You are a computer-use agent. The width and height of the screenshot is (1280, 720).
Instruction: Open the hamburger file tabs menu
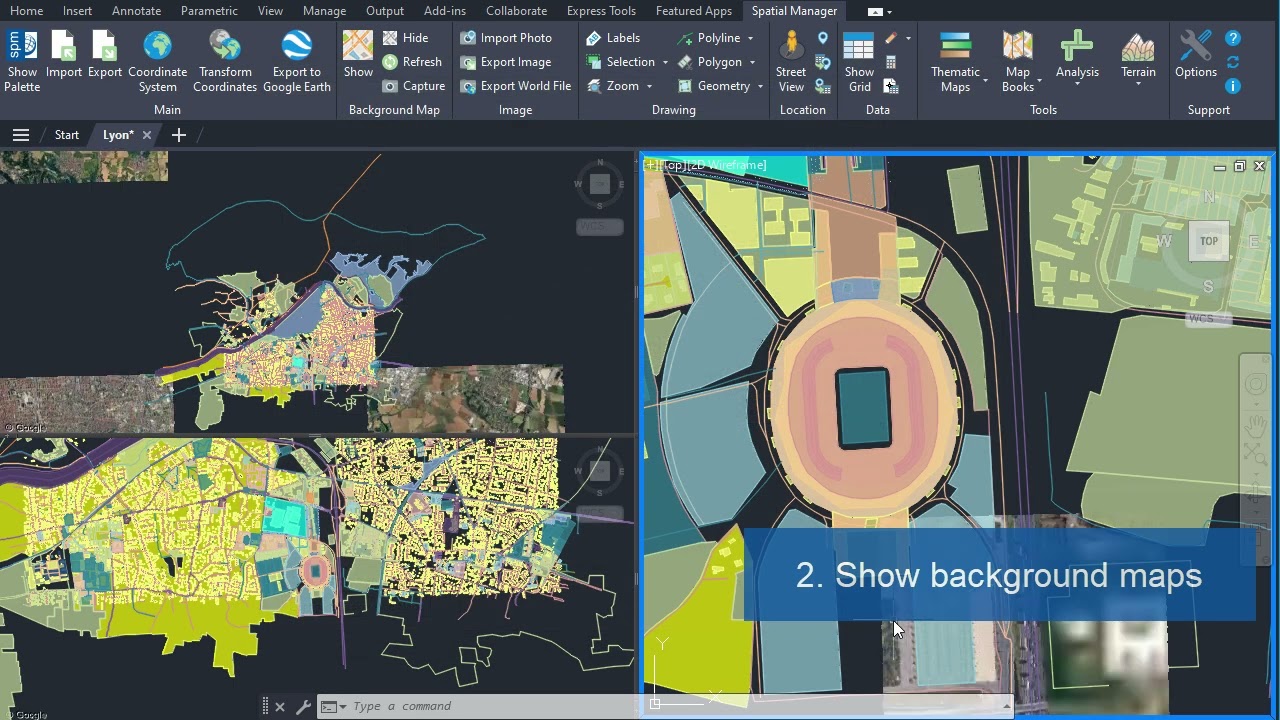pos(21,135)
